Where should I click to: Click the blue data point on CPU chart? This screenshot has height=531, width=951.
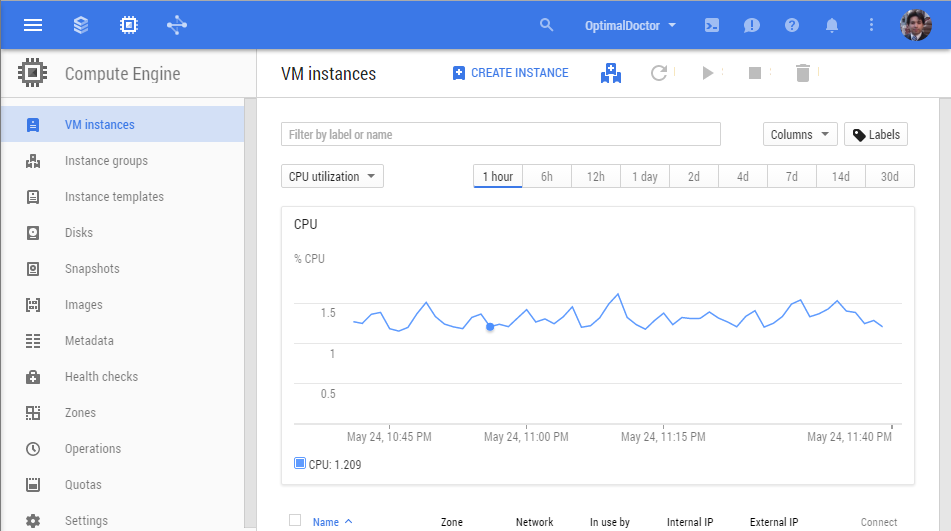[x=490, y=327]
